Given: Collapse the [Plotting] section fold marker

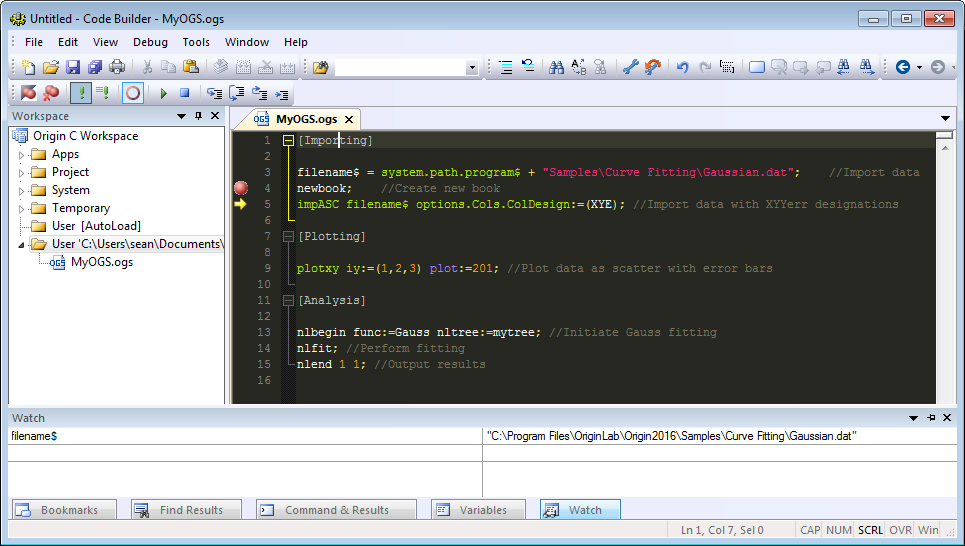Looking at the screenshot, I should [288, 236].
